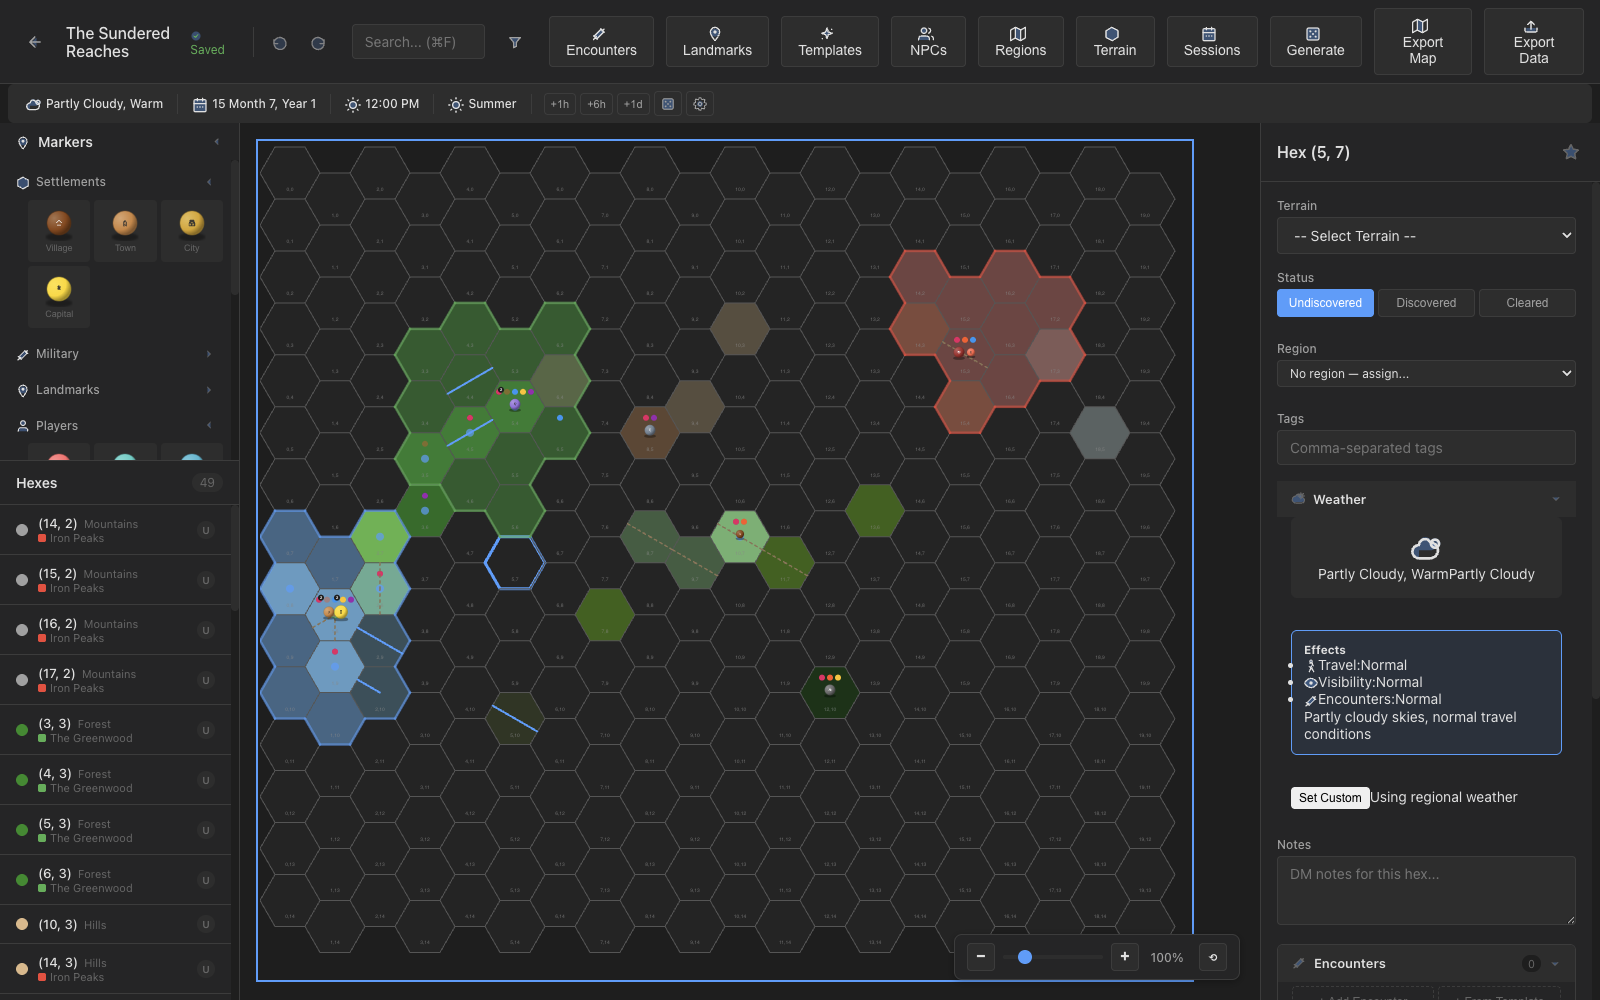
Task: Click the comma-separated tags field
Action: [1426, 448]
